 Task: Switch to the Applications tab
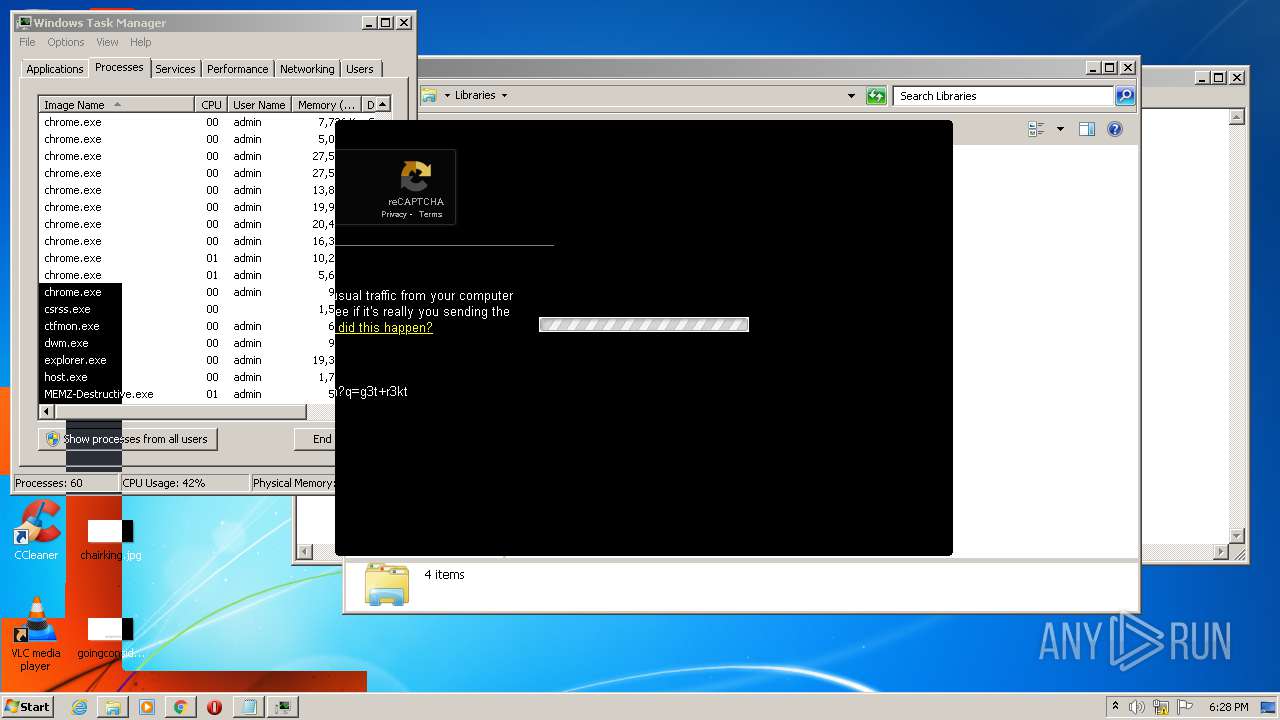coord(54,69)
